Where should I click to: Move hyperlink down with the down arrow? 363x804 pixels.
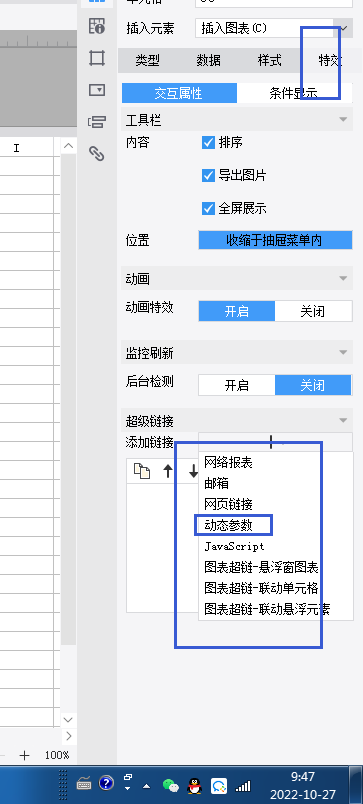[x=193, y=471]
